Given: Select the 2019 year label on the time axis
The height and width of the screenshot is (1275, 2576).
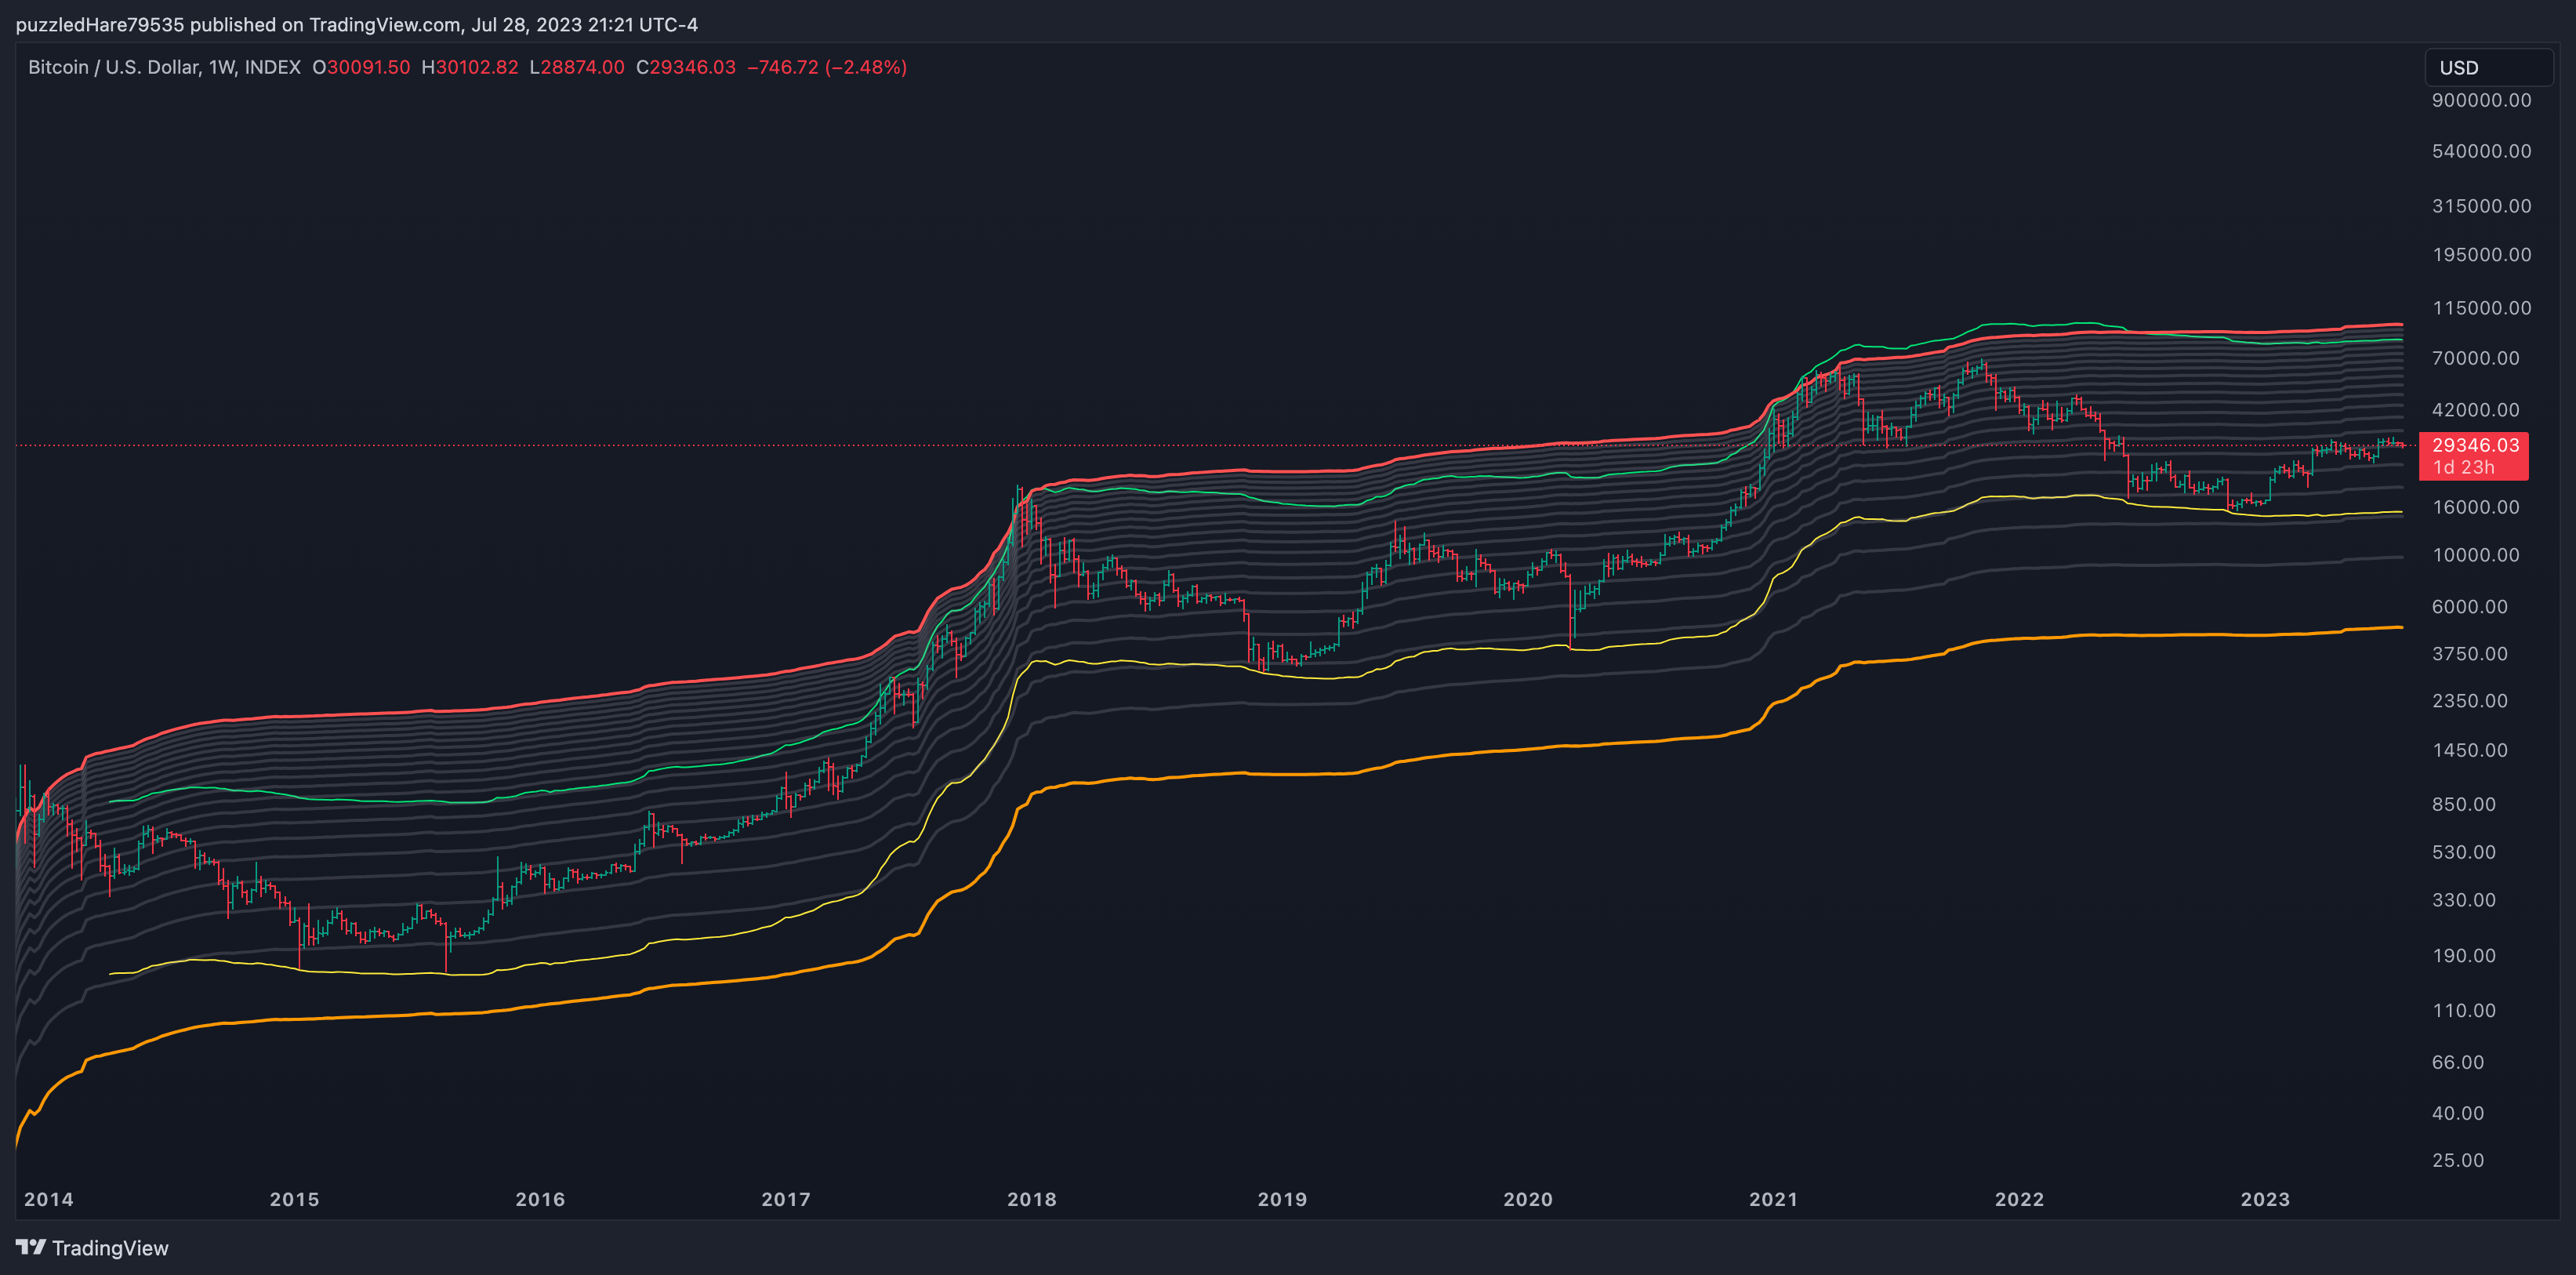Looking at the screenshot, I should tap(1282, 1199).
